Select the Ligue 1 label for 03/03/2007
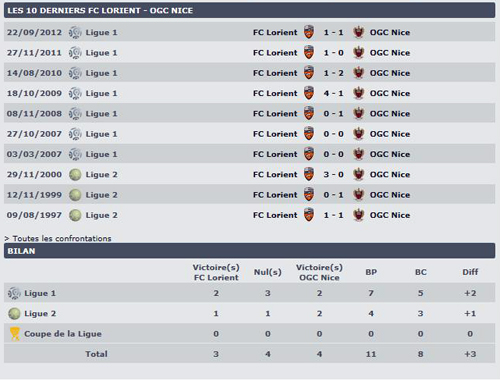The width and height of the screenshot is (500, 381). 101,154
